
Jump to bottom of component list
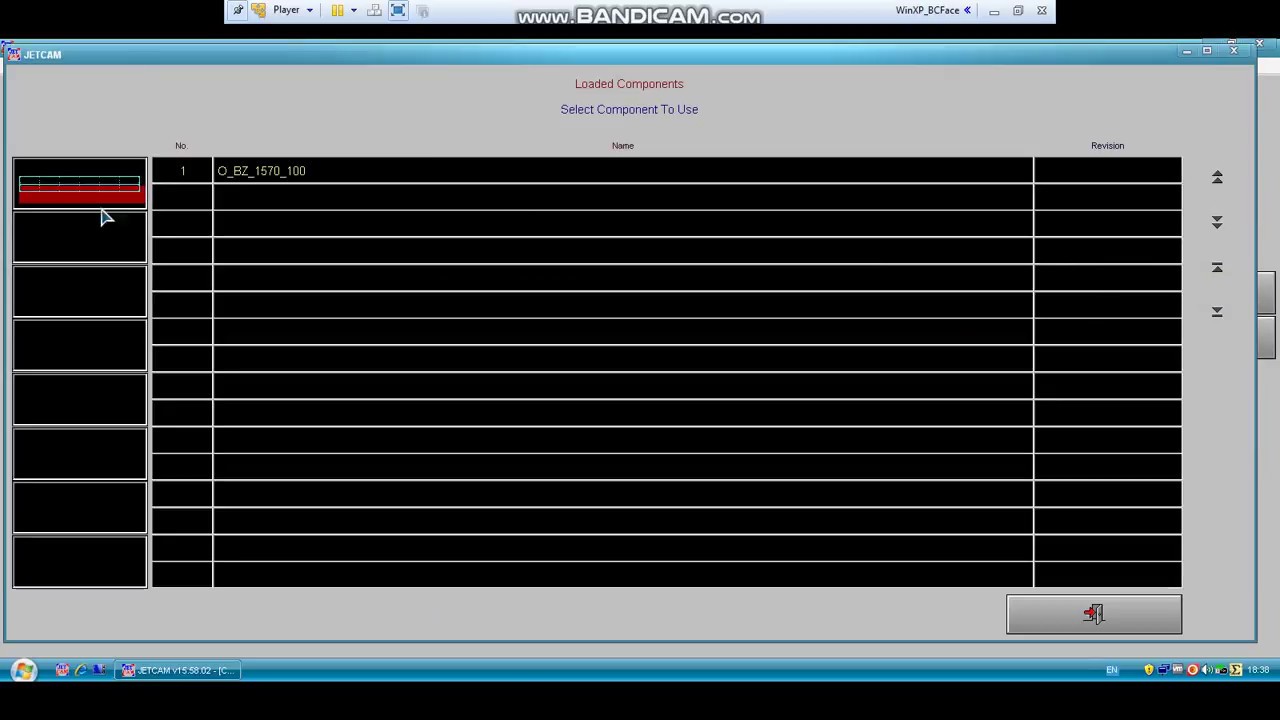click(x=1217, y=312)
